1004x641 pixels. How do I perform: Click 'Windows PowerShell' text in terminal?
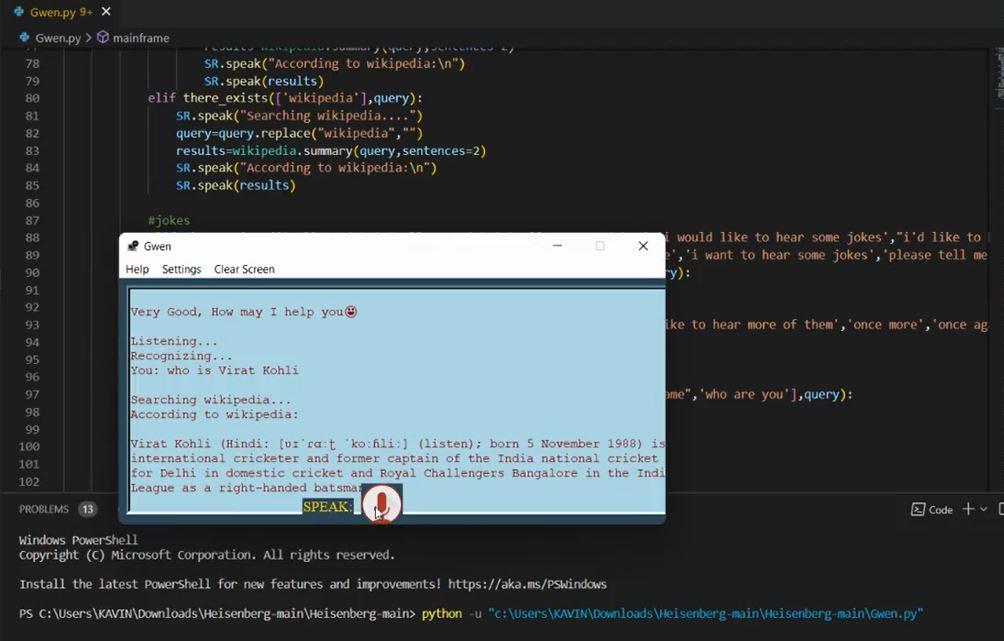(x=78, y=540)
